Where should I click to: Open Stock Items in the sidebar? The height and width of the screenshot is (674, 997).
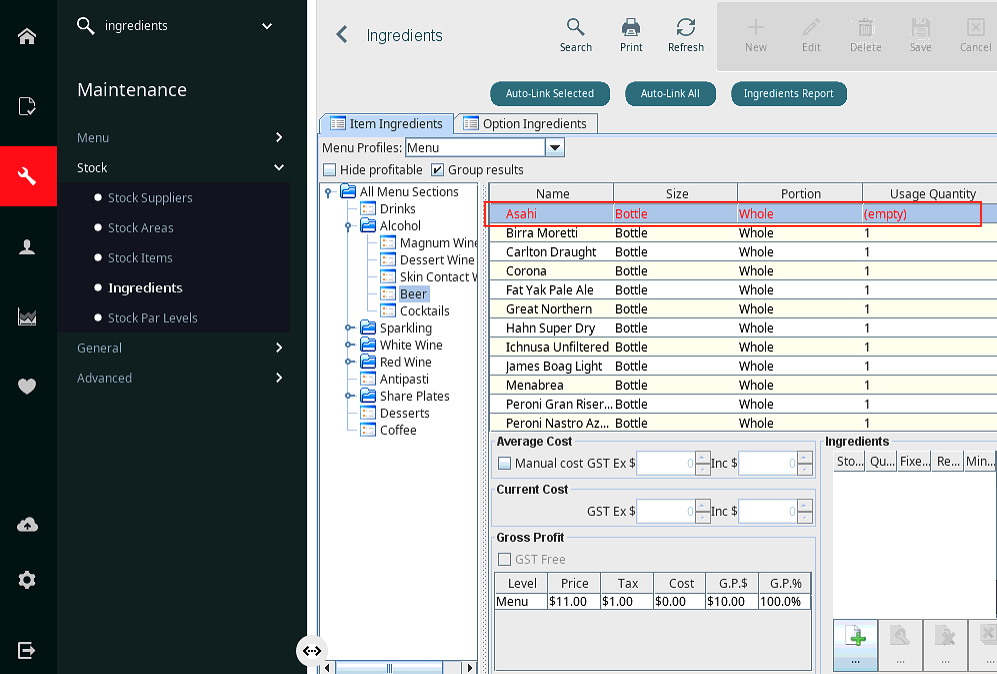coord(140,258)
